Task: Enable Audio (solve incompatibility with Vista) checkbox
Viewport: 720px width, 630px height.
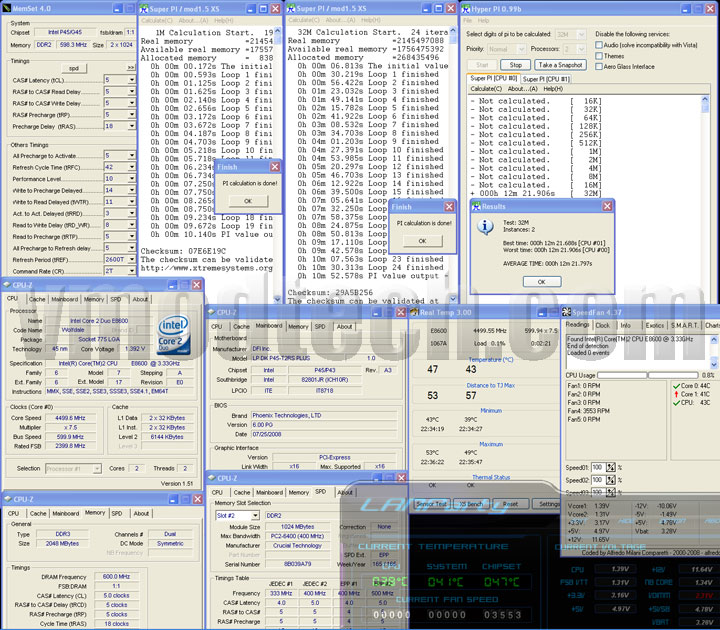Action: 599,45
